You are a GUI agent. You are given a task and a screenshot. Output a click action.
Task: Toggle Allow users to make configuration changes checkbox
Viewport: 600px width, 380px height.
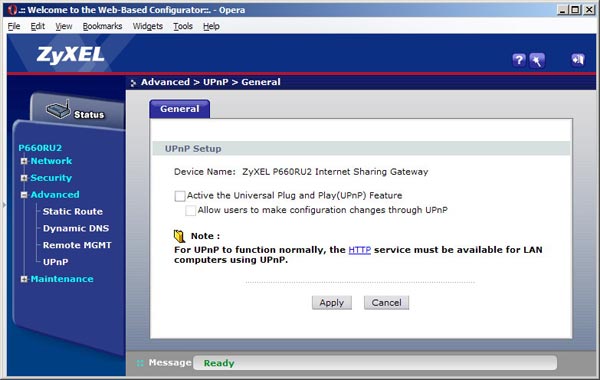(191, 210)
